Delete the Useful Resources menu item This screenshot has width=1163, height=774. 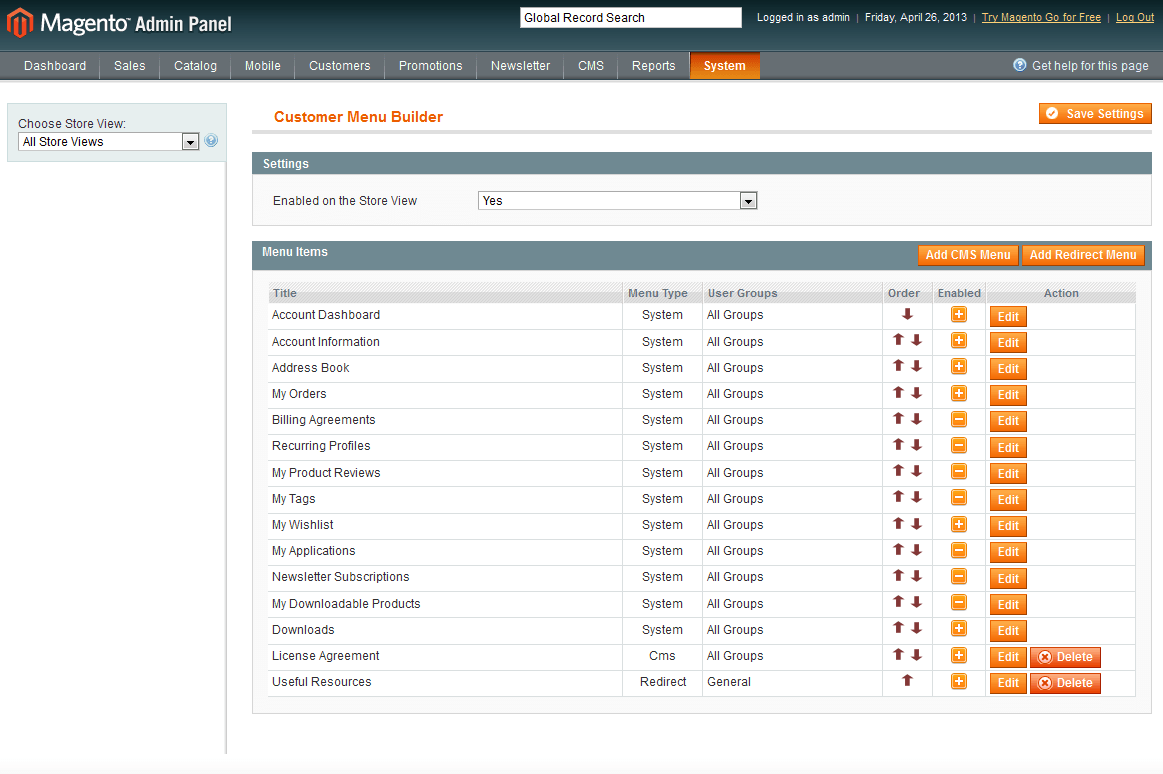click(1065, 683)
